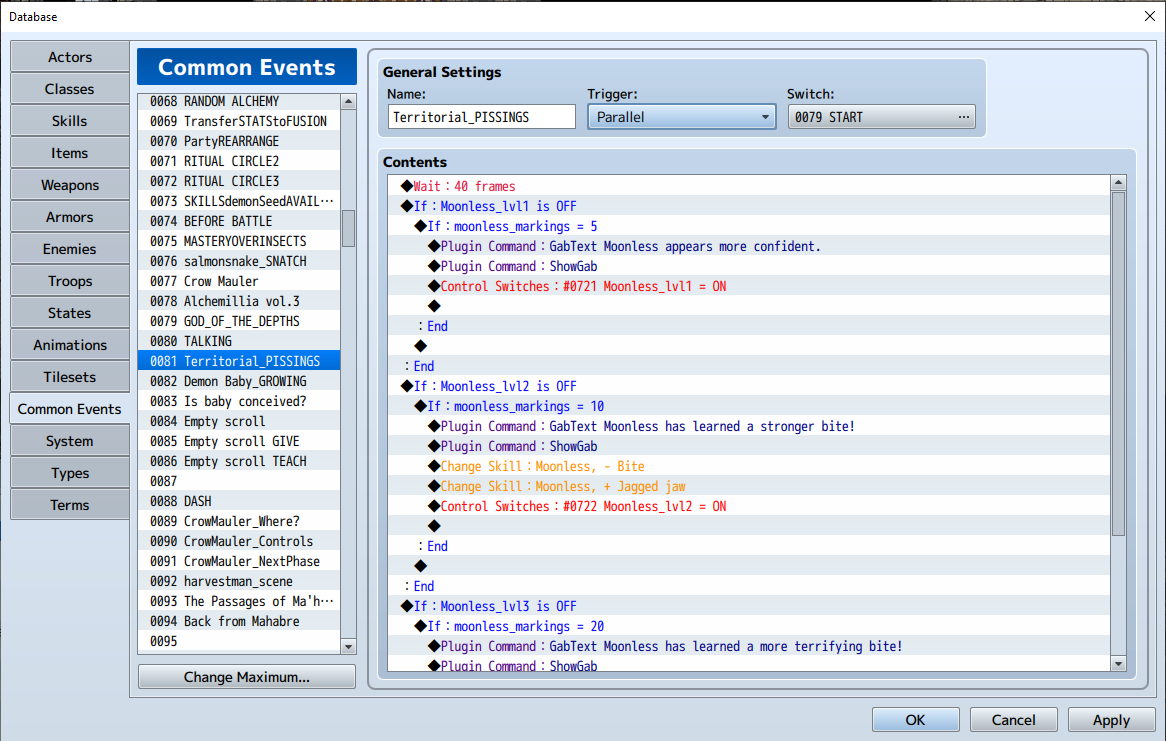Select event 0080 TALKING
The height and width of the screenshot is (741, 1166).
pos(239,341)
